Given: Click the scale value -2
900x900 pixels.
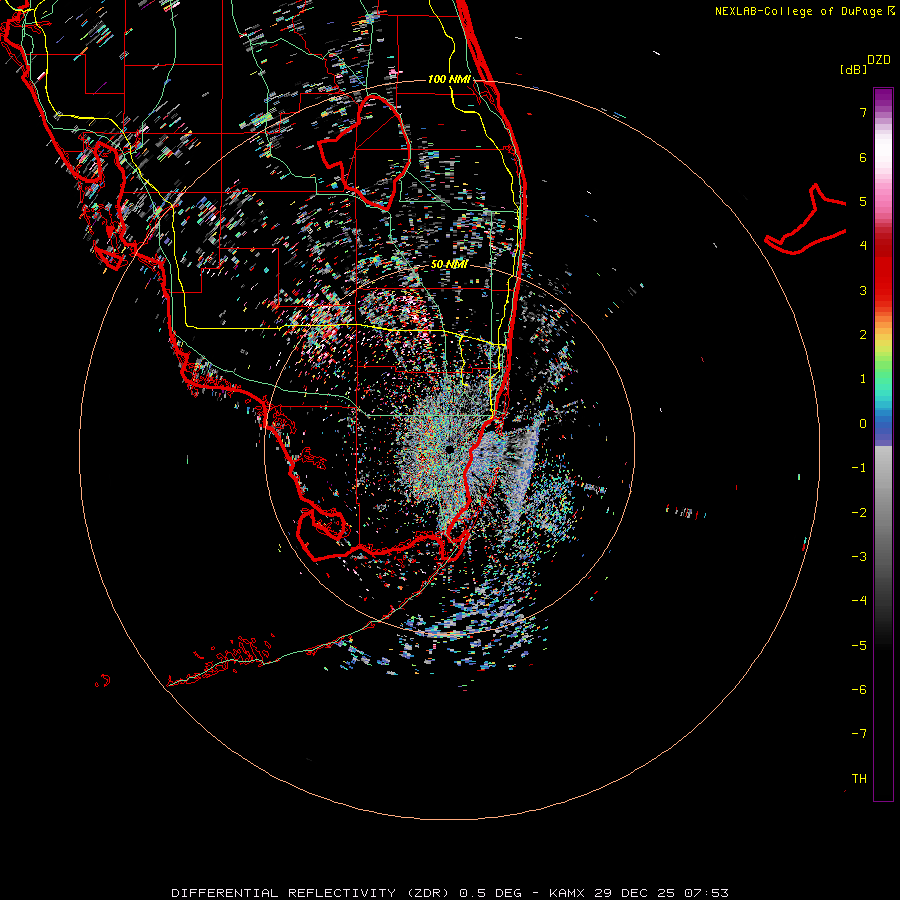Looking at the screenshot, I should [x=859, y=513].
